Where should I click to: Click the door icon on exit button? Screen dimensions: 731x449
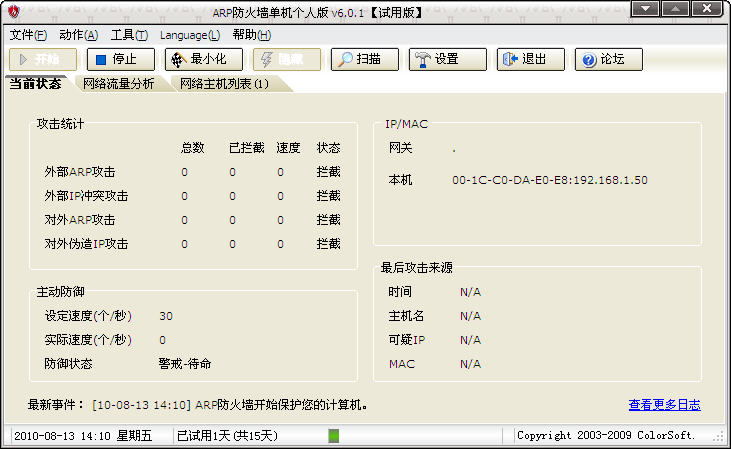(x=510, y=59)
